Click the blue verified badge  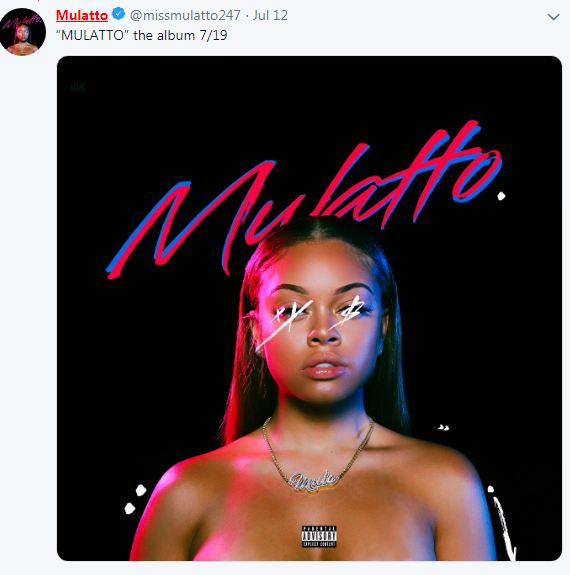click(118, 14)
